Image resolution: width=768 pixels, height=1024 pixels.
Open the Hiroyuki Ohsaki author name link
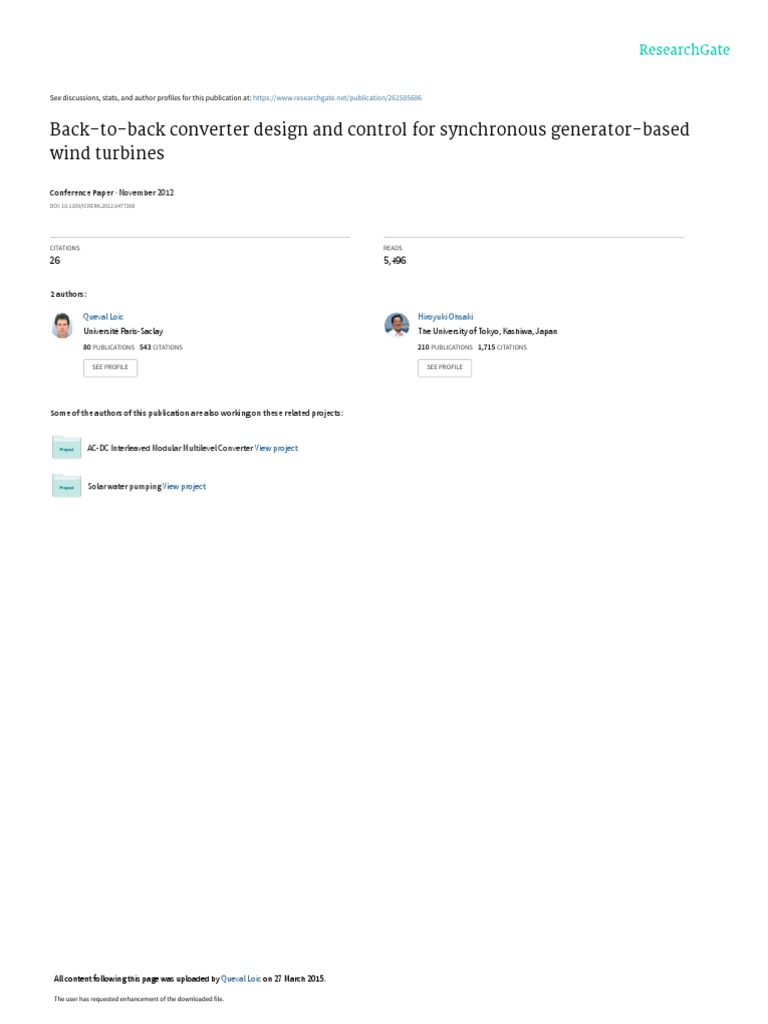tap(445, 317)
